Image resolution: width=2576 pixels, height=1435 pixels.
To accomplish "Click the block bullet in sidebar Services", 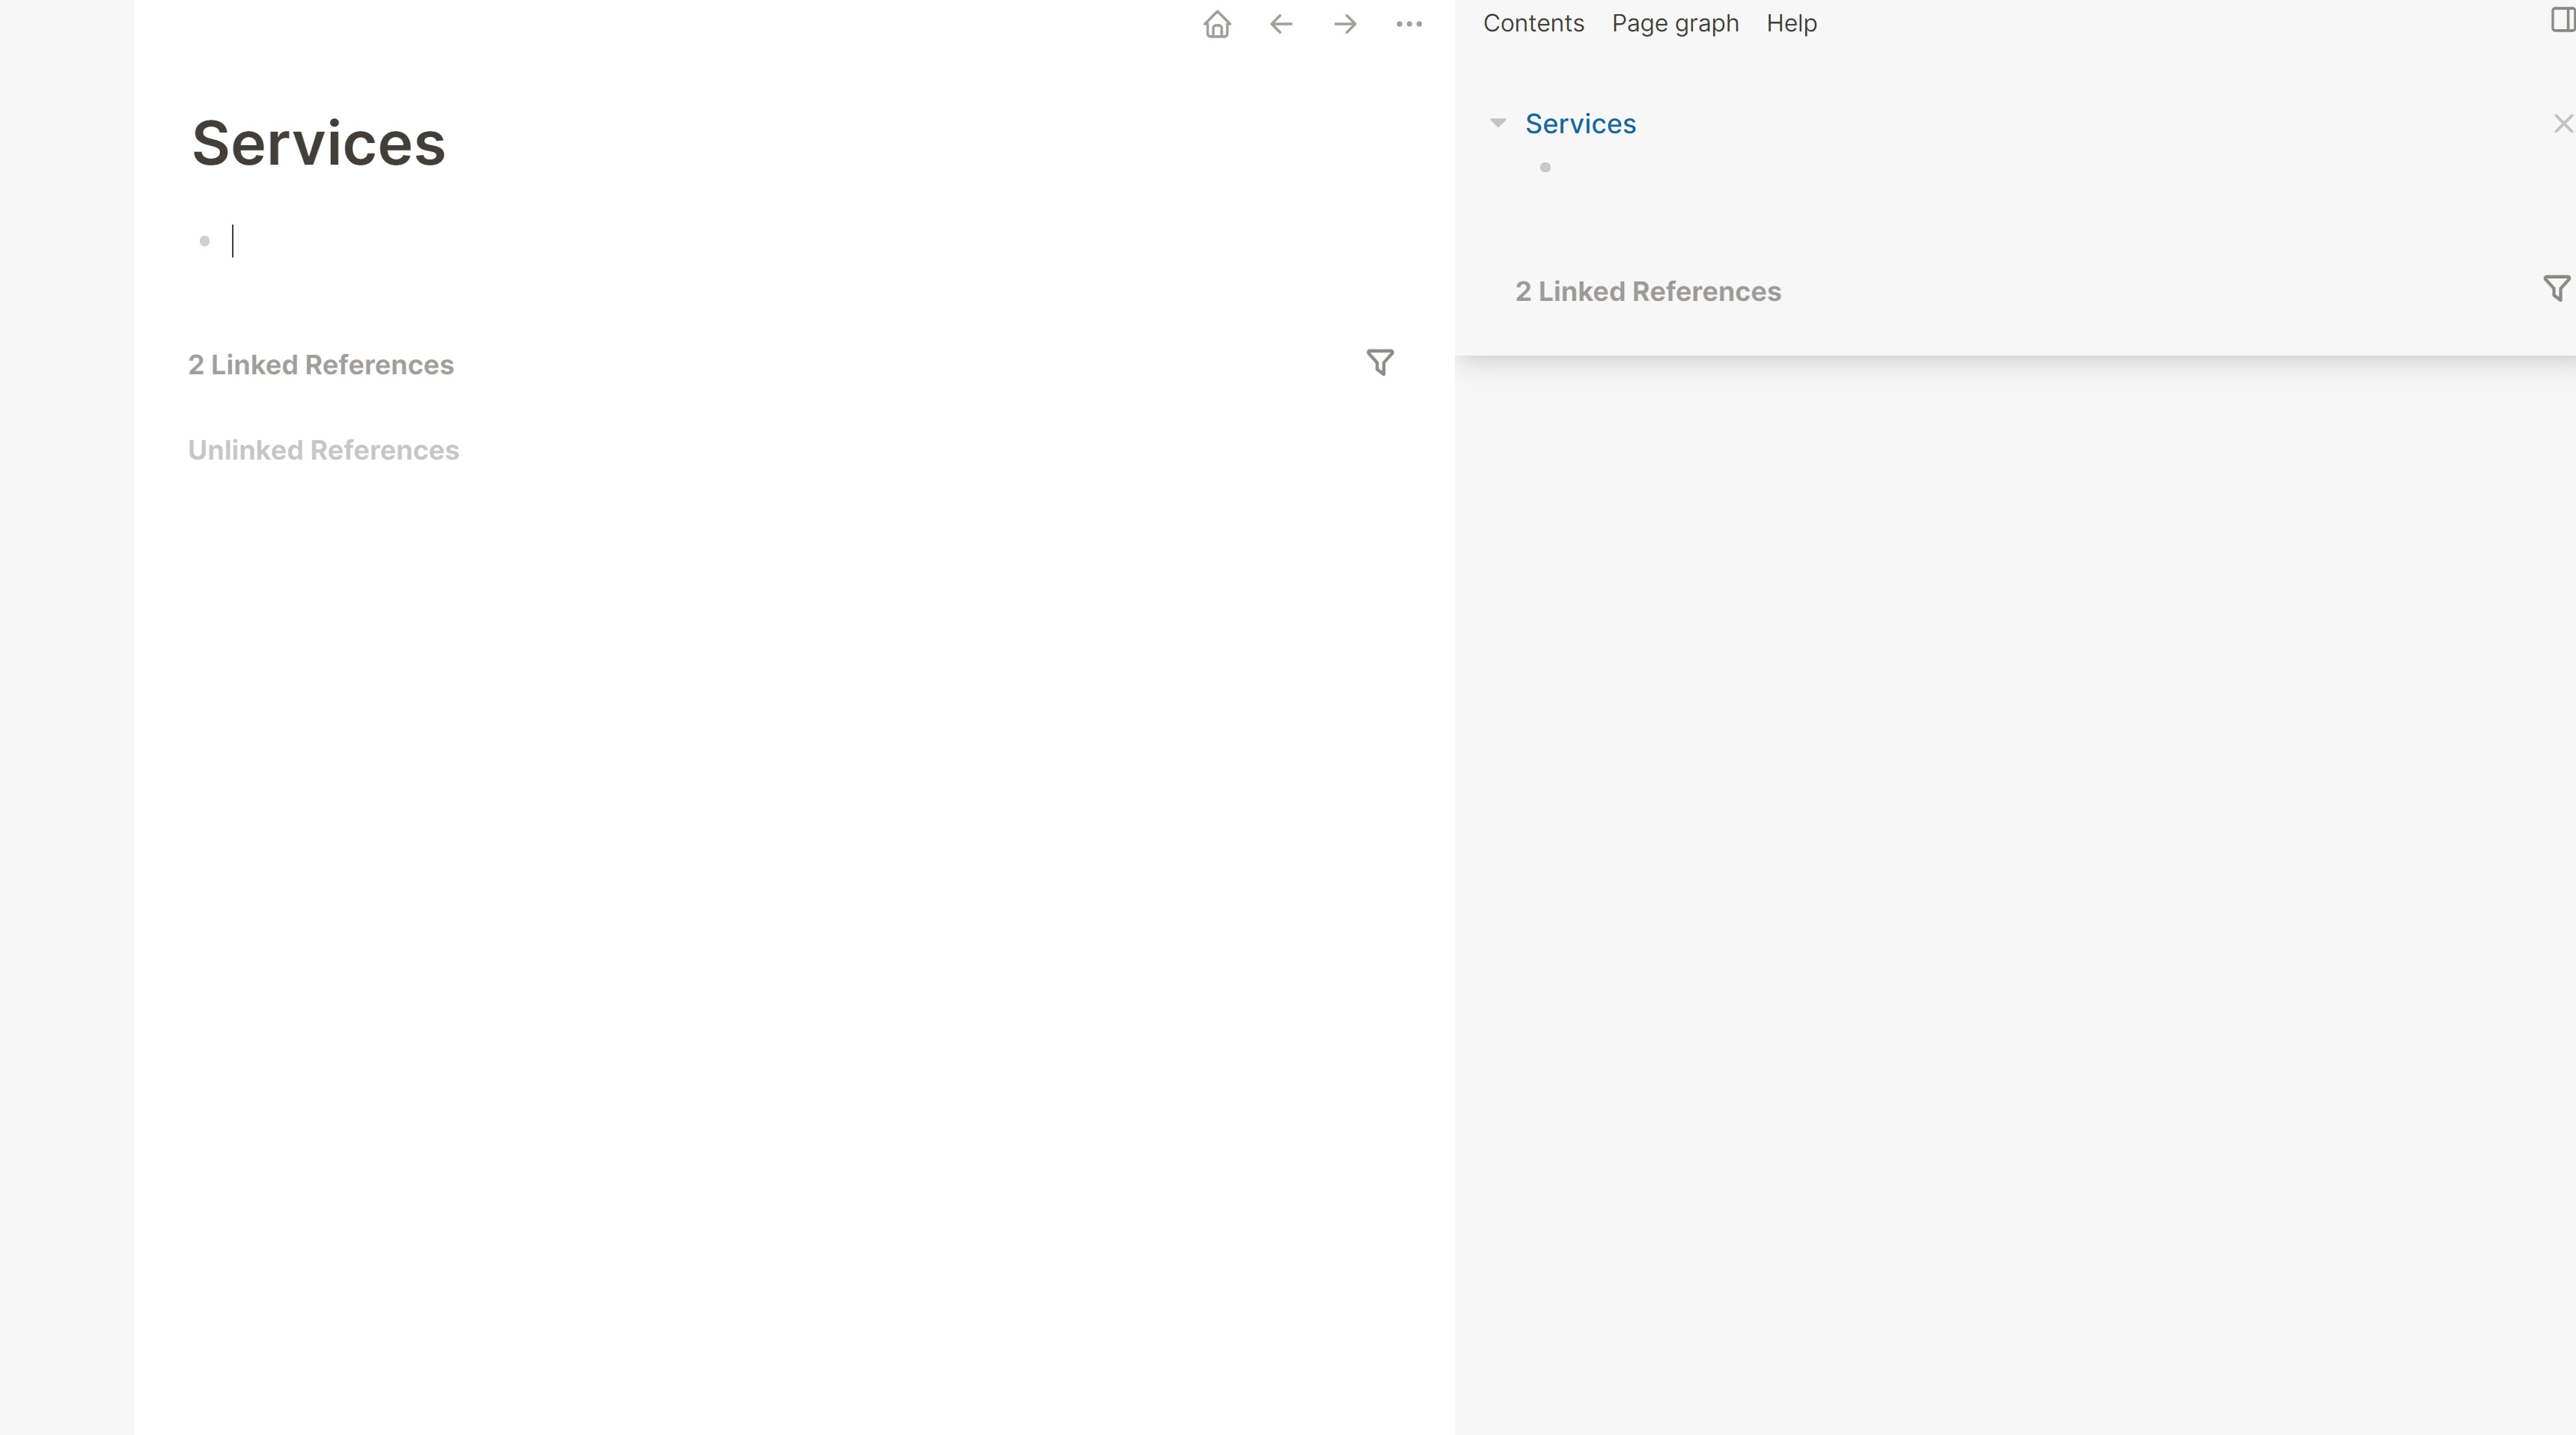I will tap(1545, 167).
